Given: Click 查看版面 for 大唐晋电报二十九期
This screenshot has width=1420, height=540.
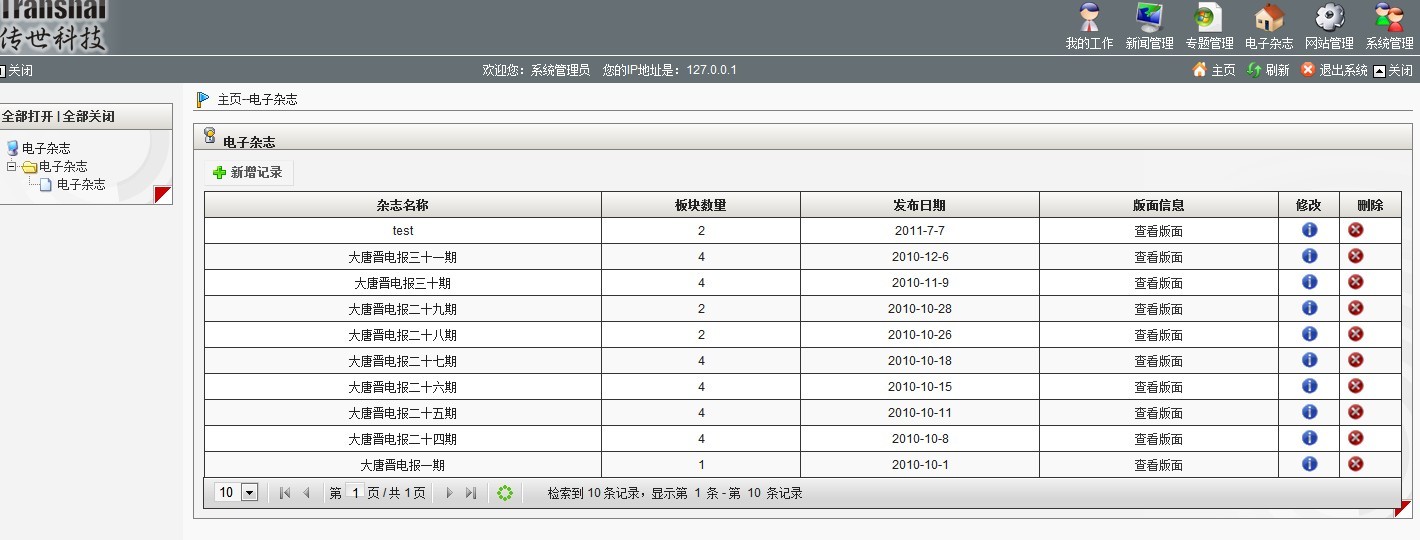Looking at the screenshot, I should click(x=1159, y=309).
